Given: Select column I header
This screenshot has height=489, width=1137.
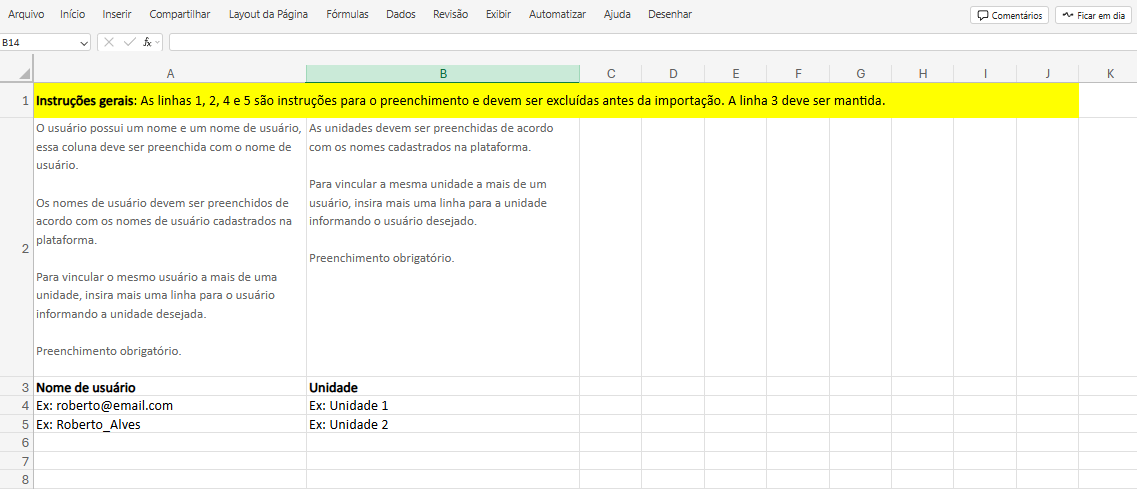Looking at the screenshot, I should point(985,73).
